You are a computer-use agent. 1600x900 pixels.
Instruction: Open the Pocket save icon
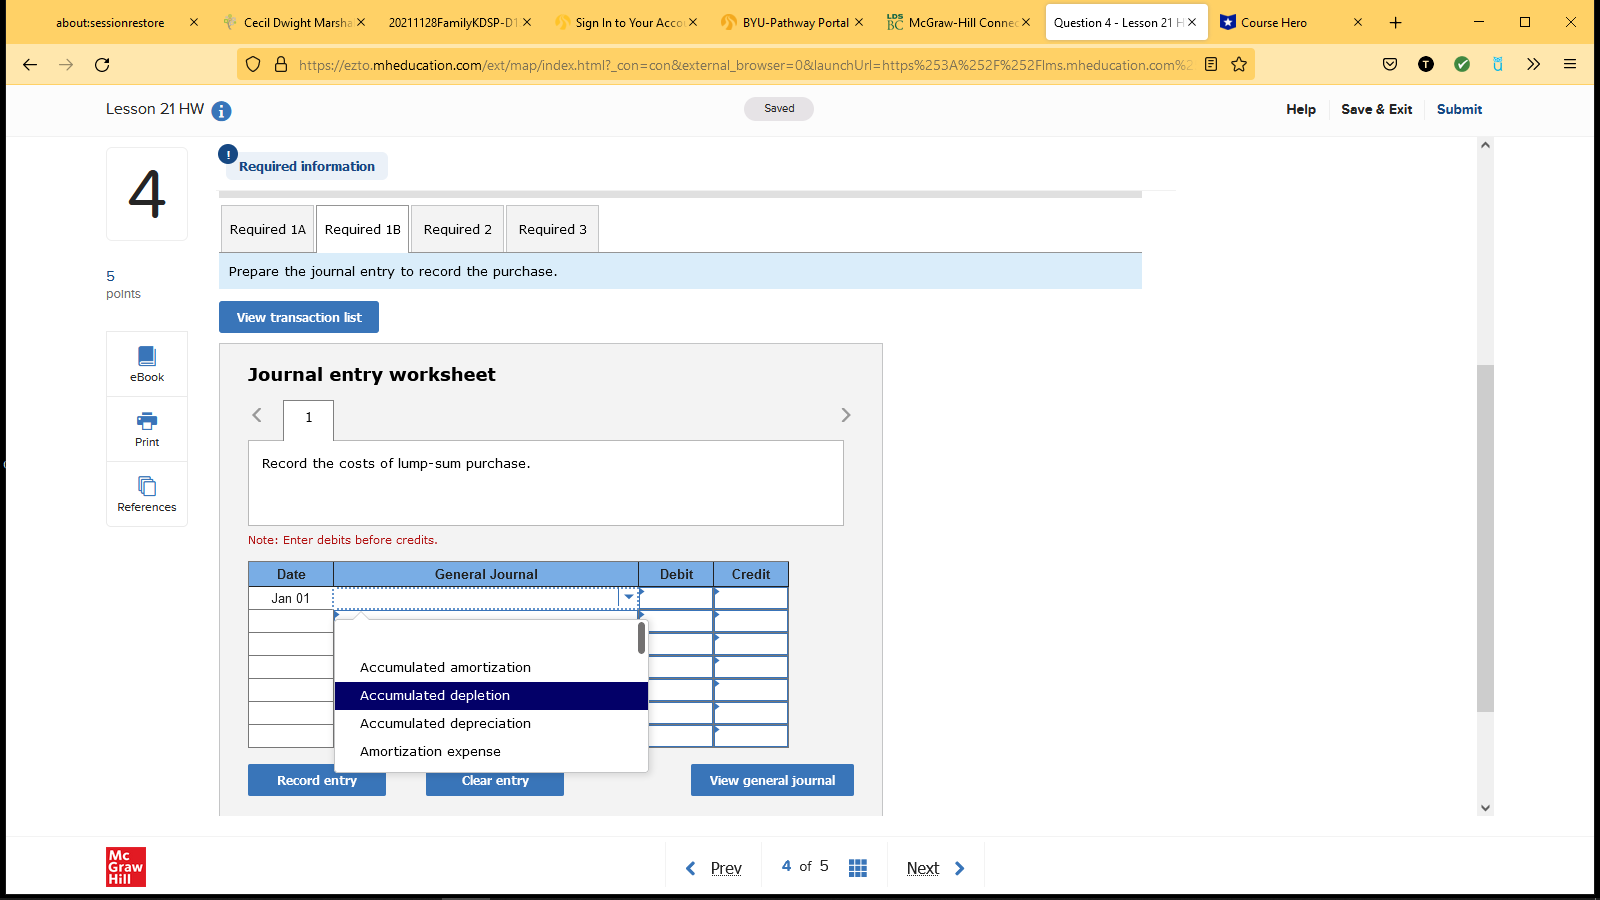click(x=1390, y=65)
